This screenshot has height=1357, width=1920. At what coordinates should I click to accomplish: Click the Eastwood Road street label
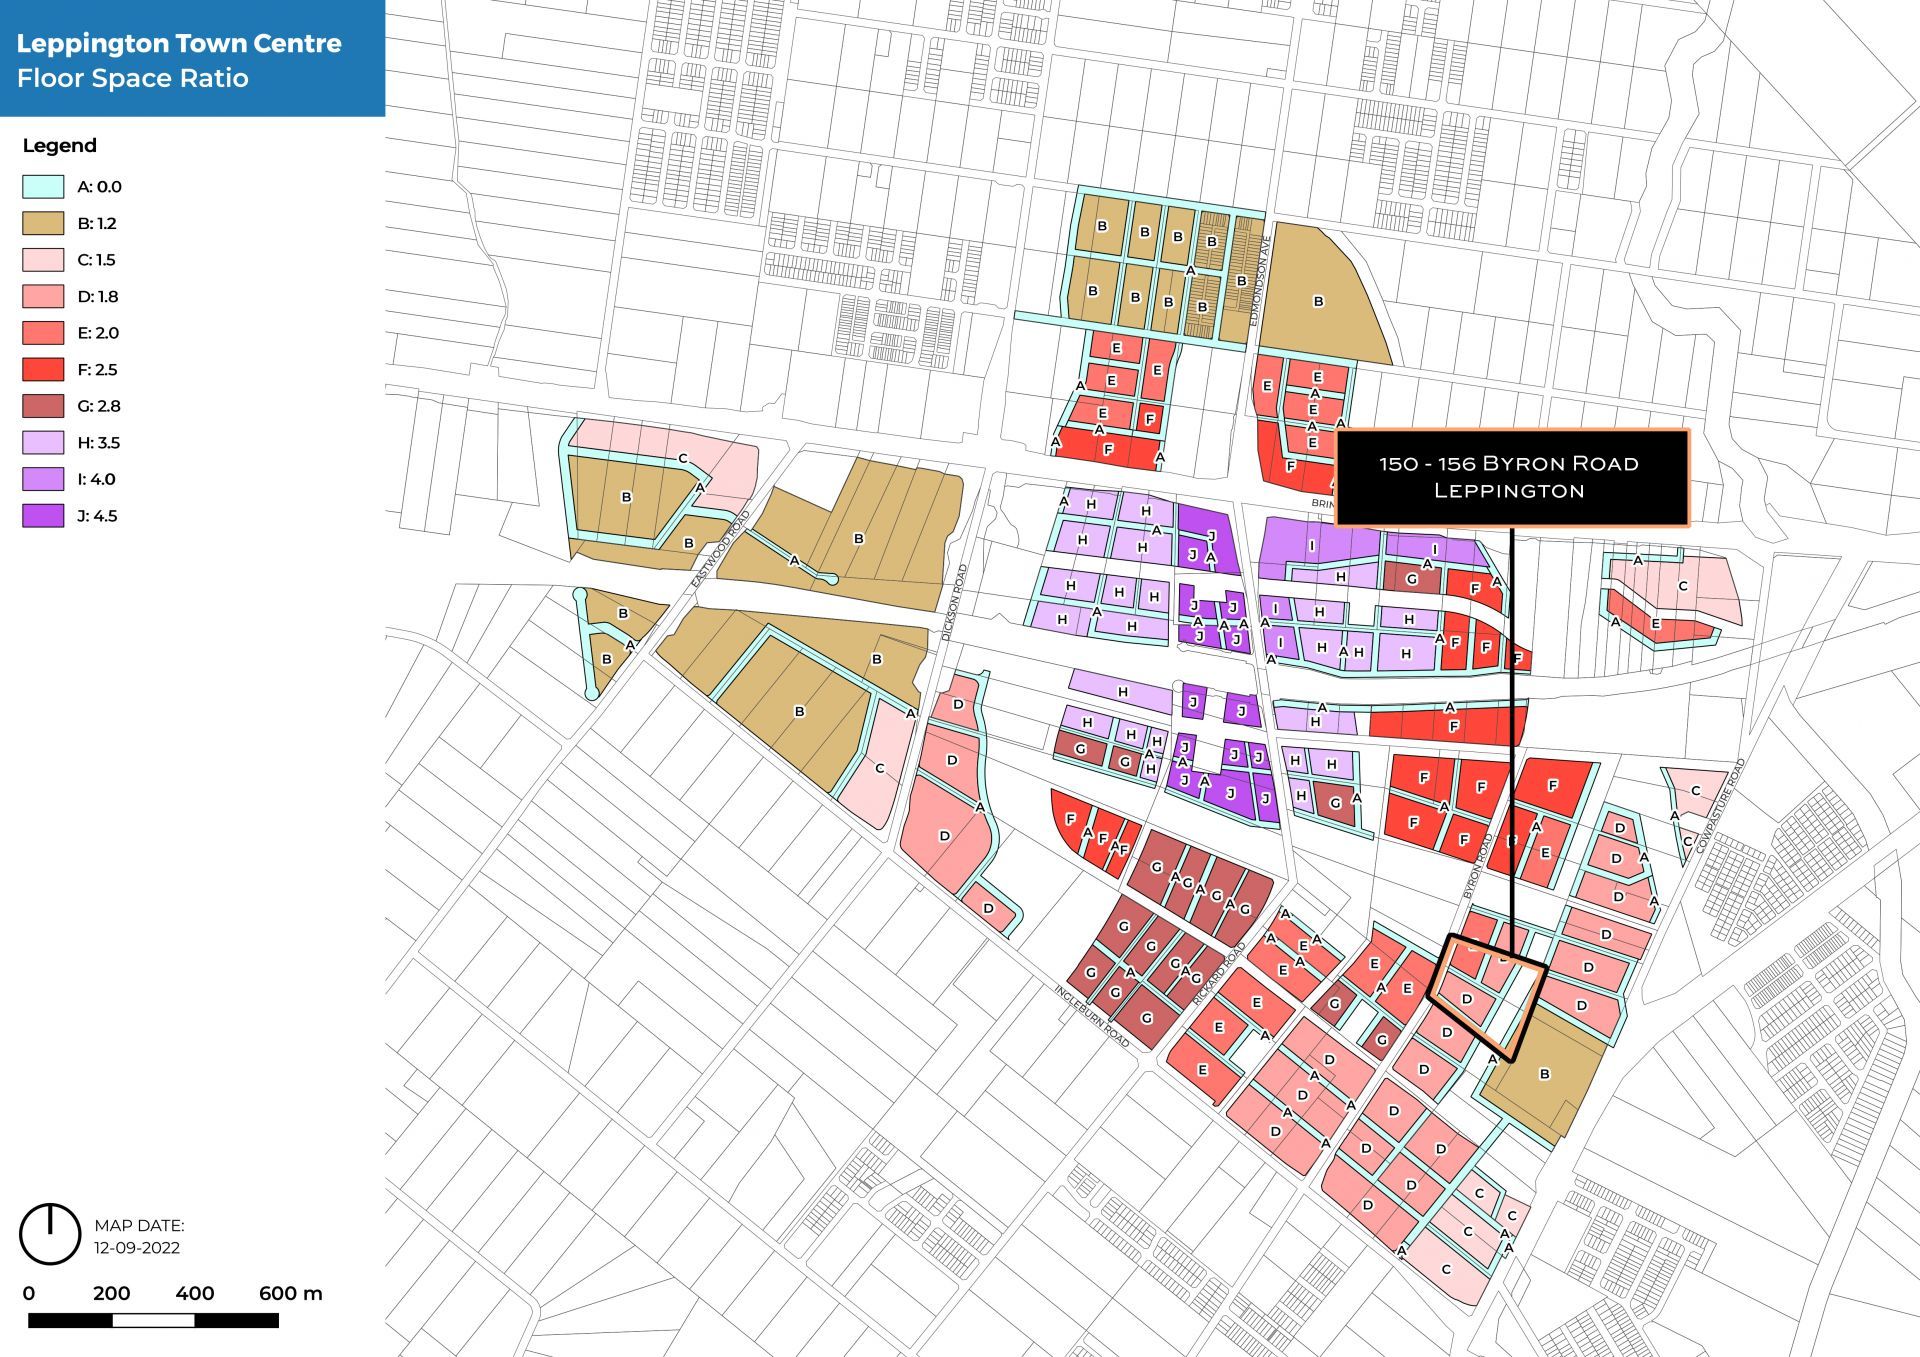pos(720,550)
